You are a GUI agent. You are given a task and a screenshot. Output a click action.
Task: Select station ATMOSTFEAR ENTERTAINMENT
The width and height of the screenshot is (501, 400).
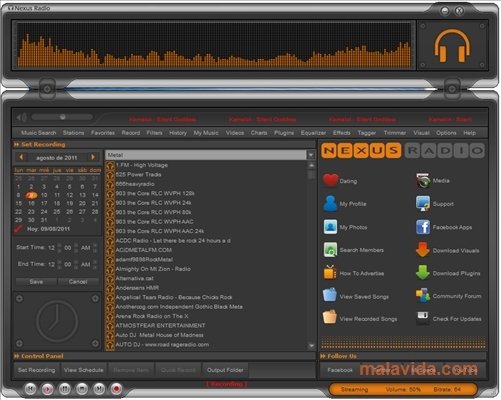[x=160, y=325]
